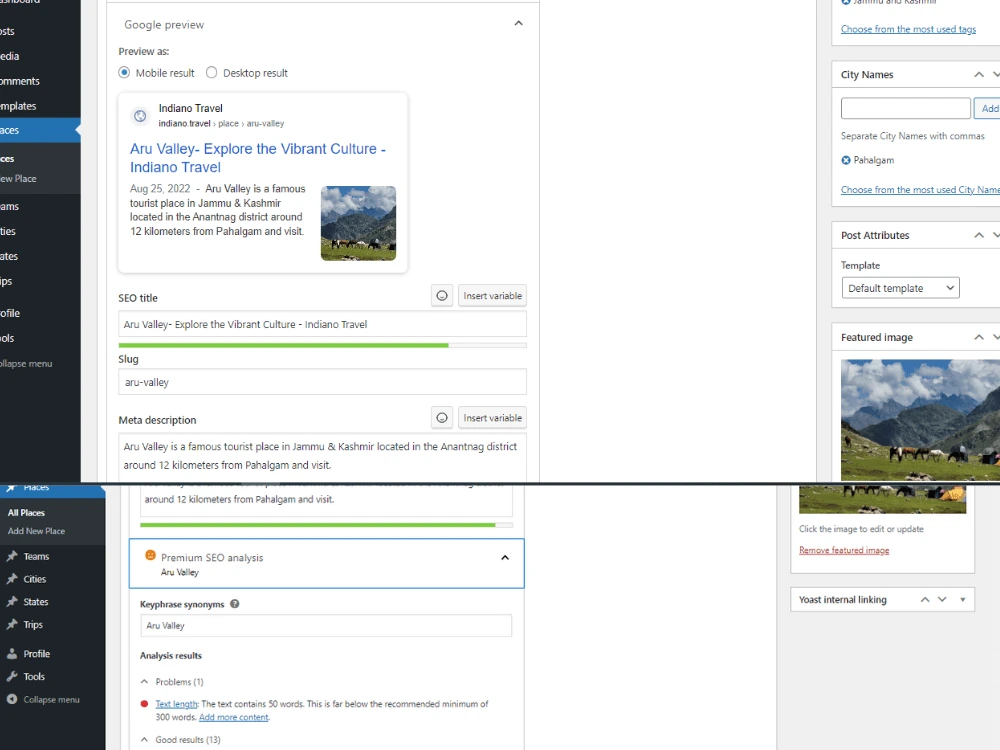Click the SEO title length progress bar

click(323, 345)
